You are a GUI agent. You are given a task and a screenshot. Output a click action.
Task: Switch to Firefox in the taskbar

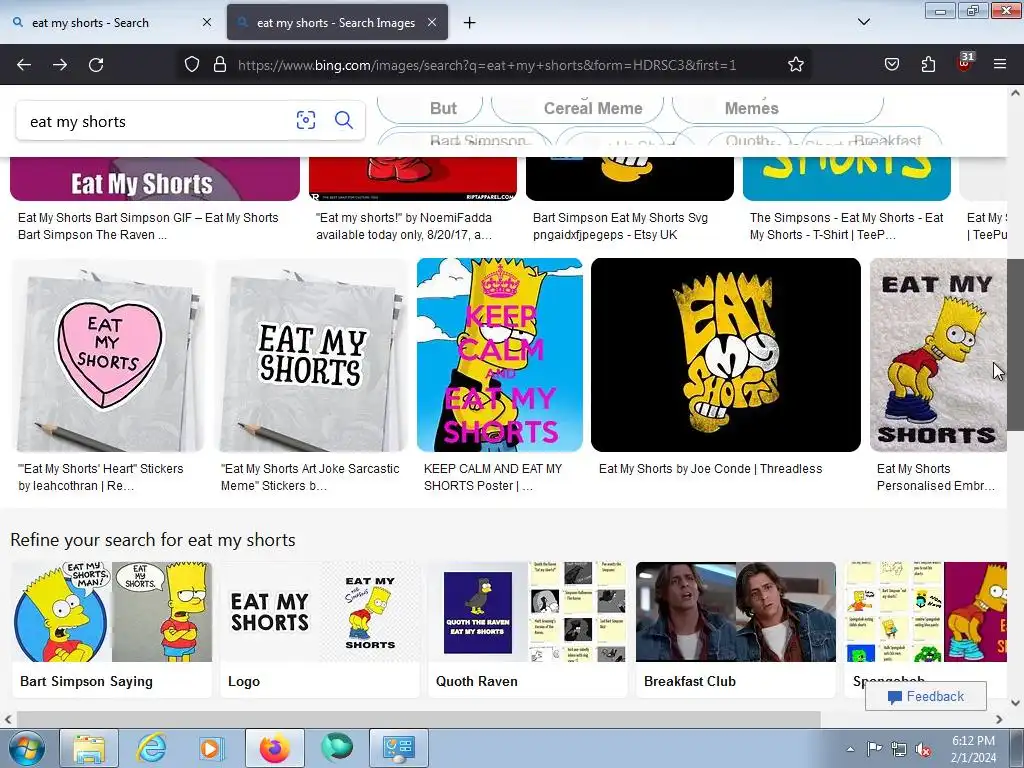tap(274, 748)
